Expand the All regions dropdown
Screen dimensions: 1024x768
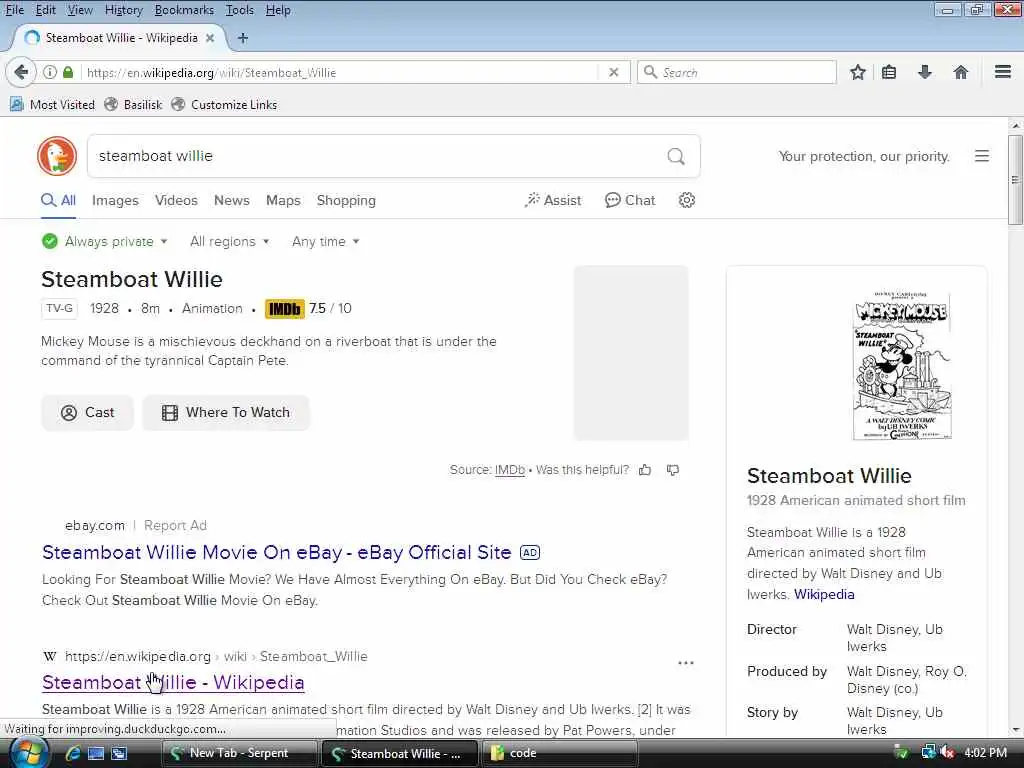(x=229, y=242)
